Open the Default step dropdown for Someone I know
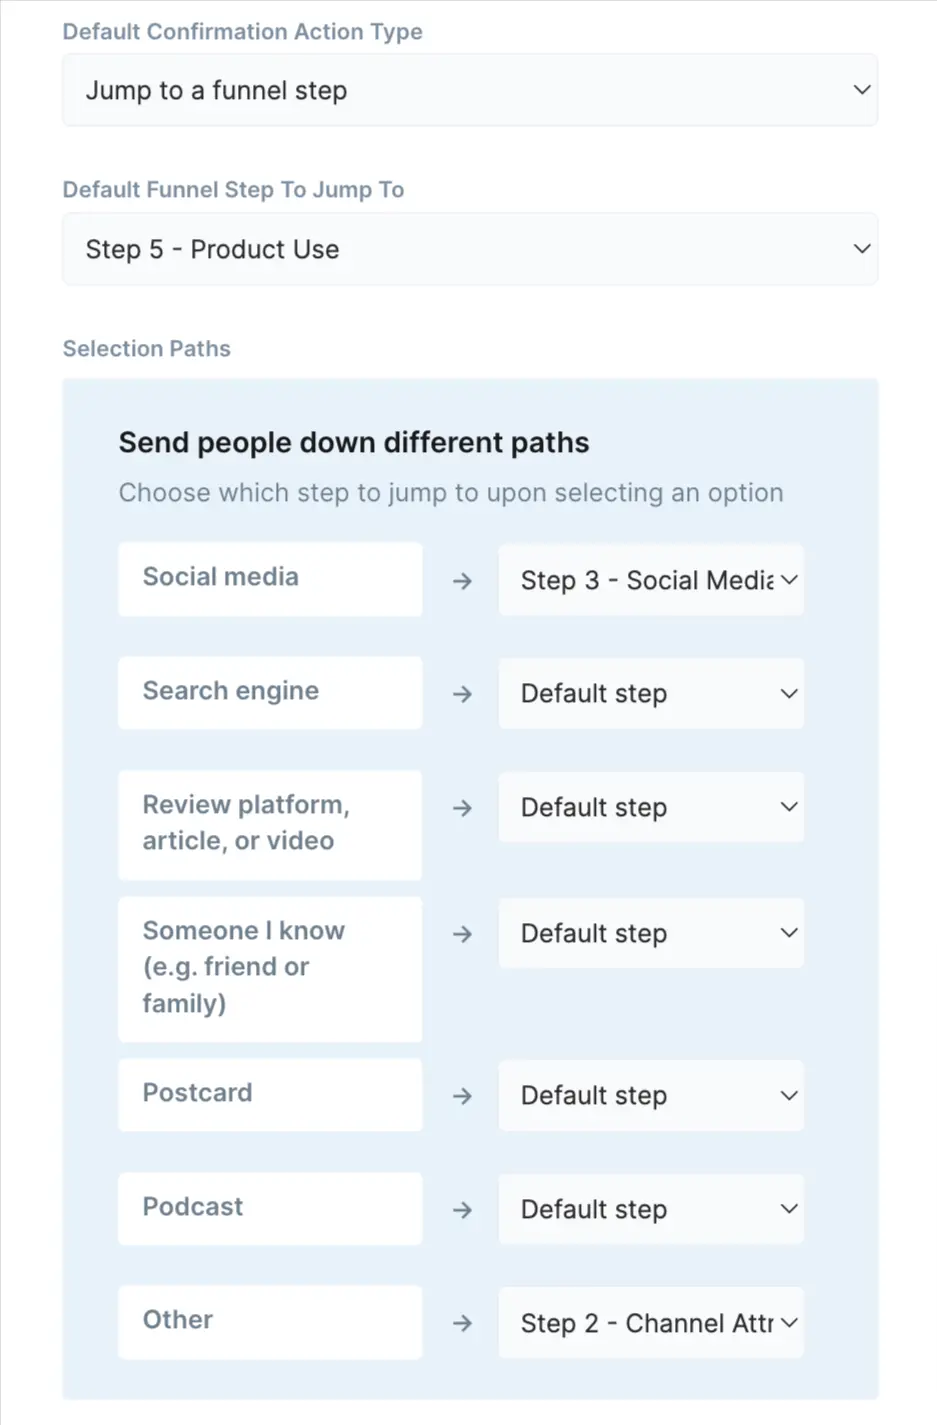The image size is (937, 1425). pos(650,933)
